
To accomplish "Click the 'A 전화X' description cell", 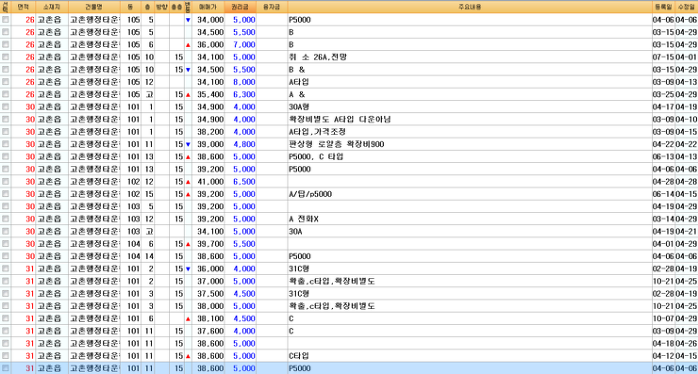I will 470,219.
